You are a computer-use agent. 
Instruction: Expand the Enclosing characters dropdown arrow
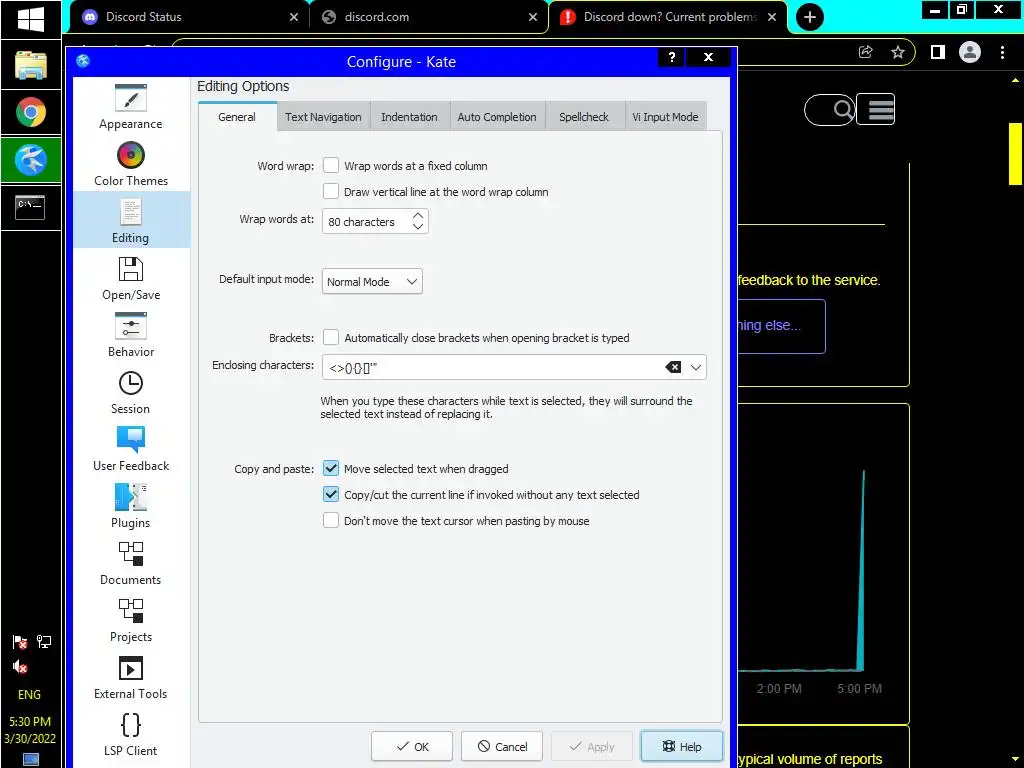[696, 367]
